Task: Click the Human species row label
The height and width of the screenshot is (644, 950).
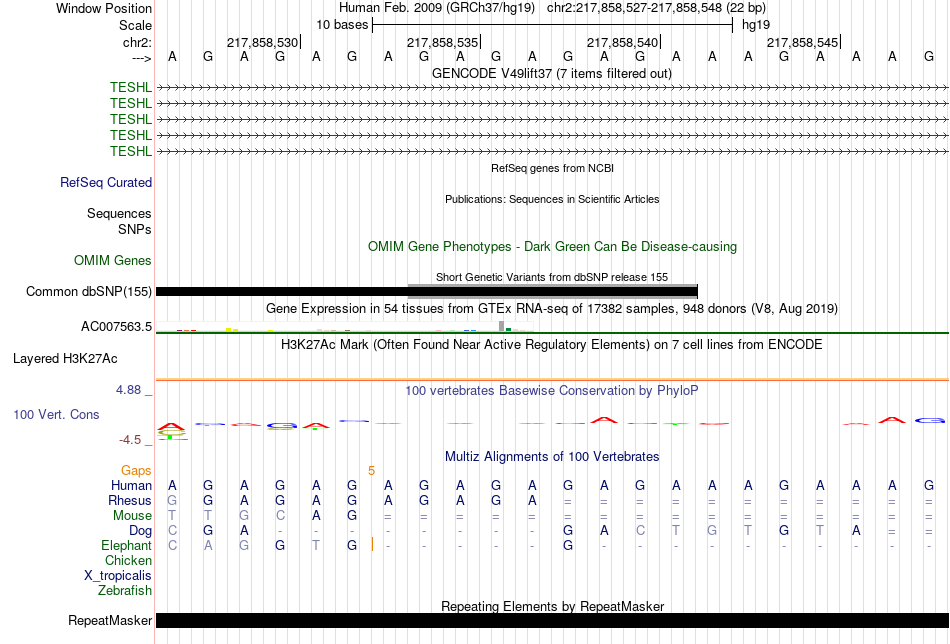Action: coord(131,486)
